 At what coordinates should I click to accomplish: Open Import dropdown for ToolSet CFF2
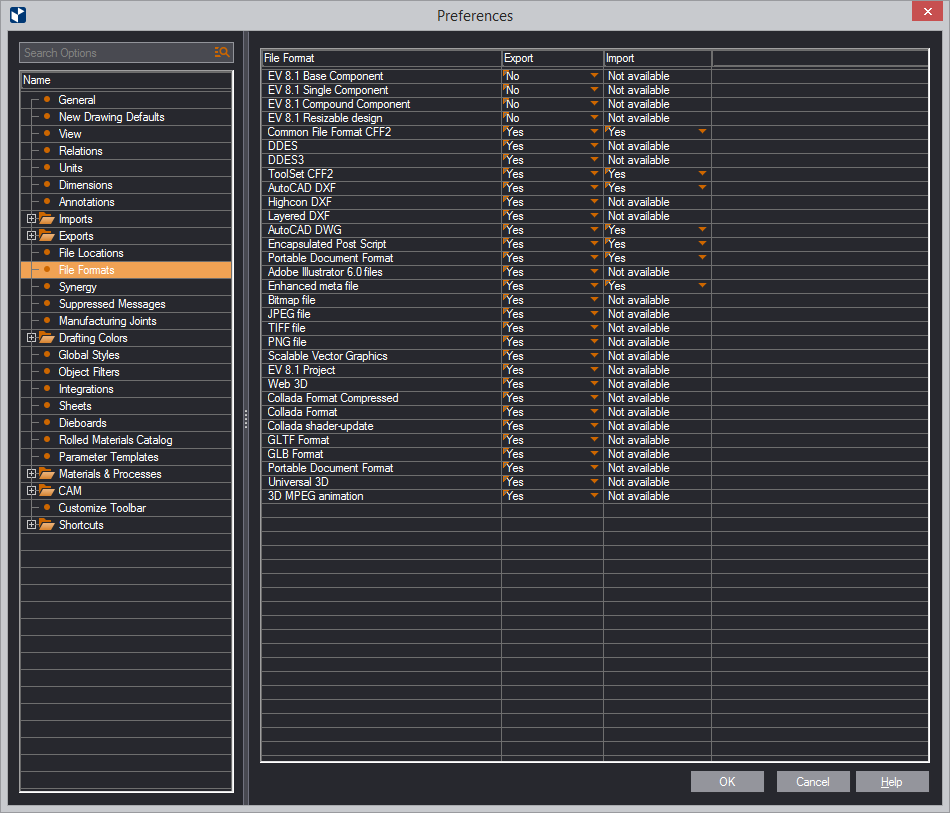tap(702, 174)
